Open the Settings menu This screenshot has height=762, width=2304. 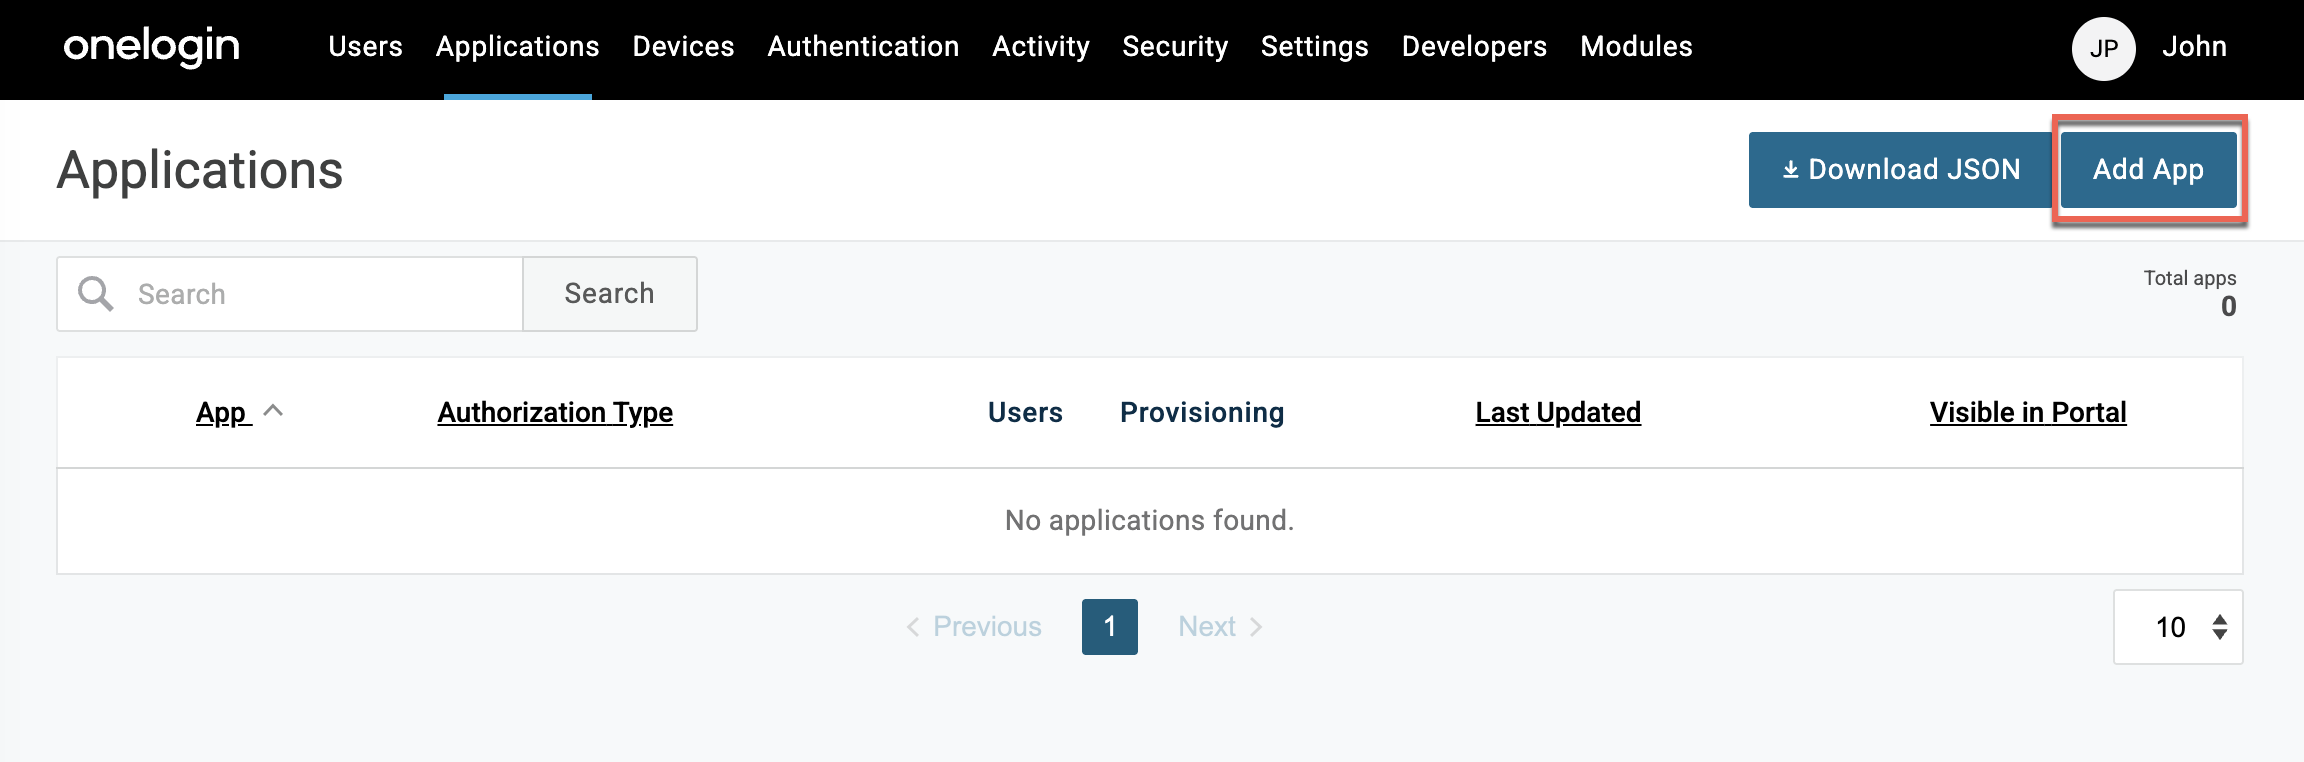click(x=1314, y=47)
